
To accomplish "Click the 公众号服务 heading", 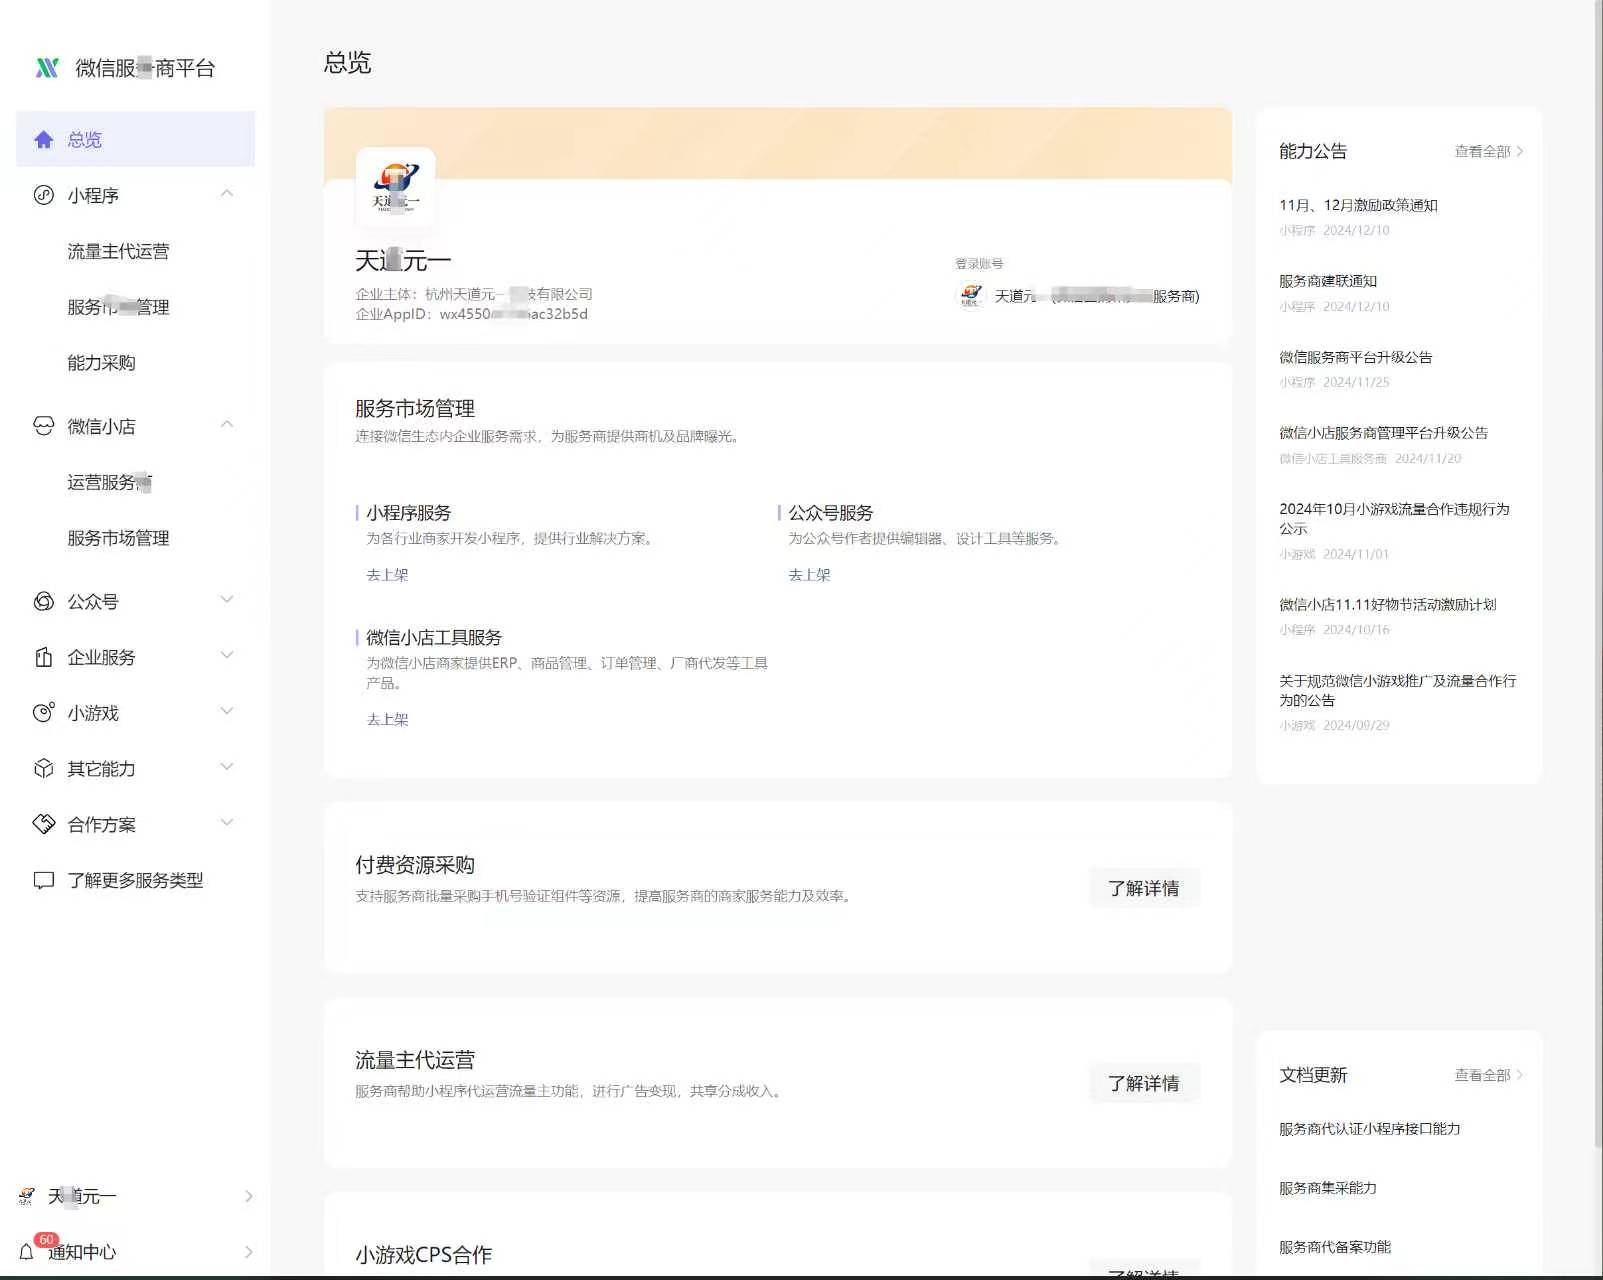I will click(x=830, y=513).
